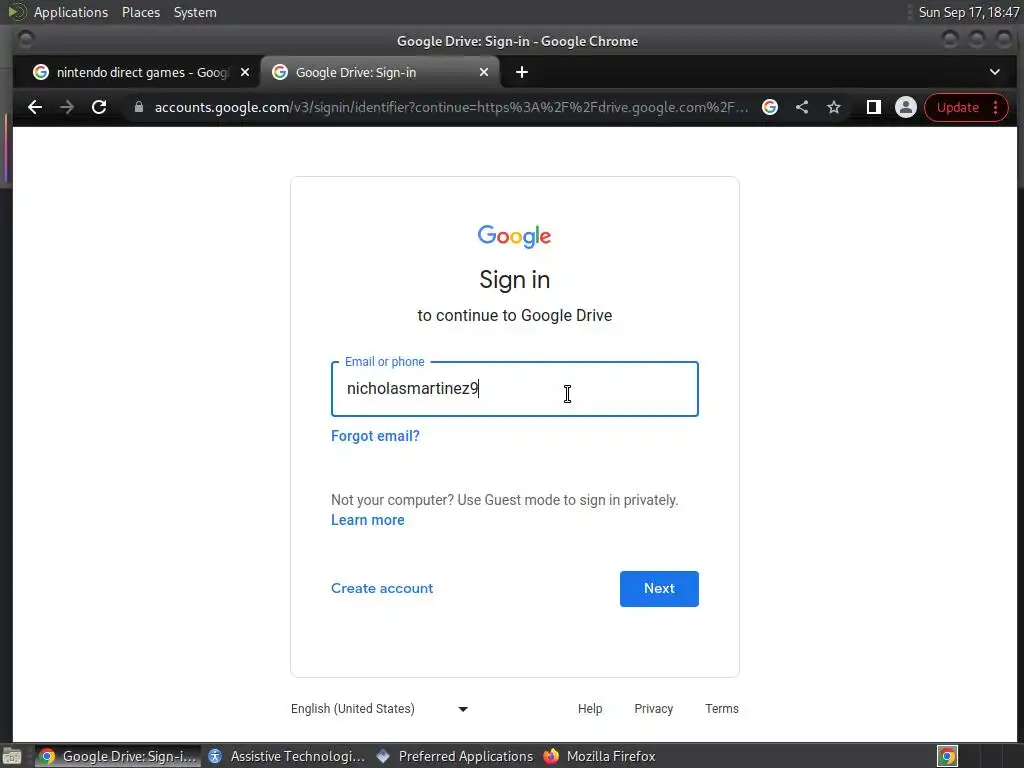1024x768 pixels.
Task: Share this page via the share icon
Action: (802, 107)
